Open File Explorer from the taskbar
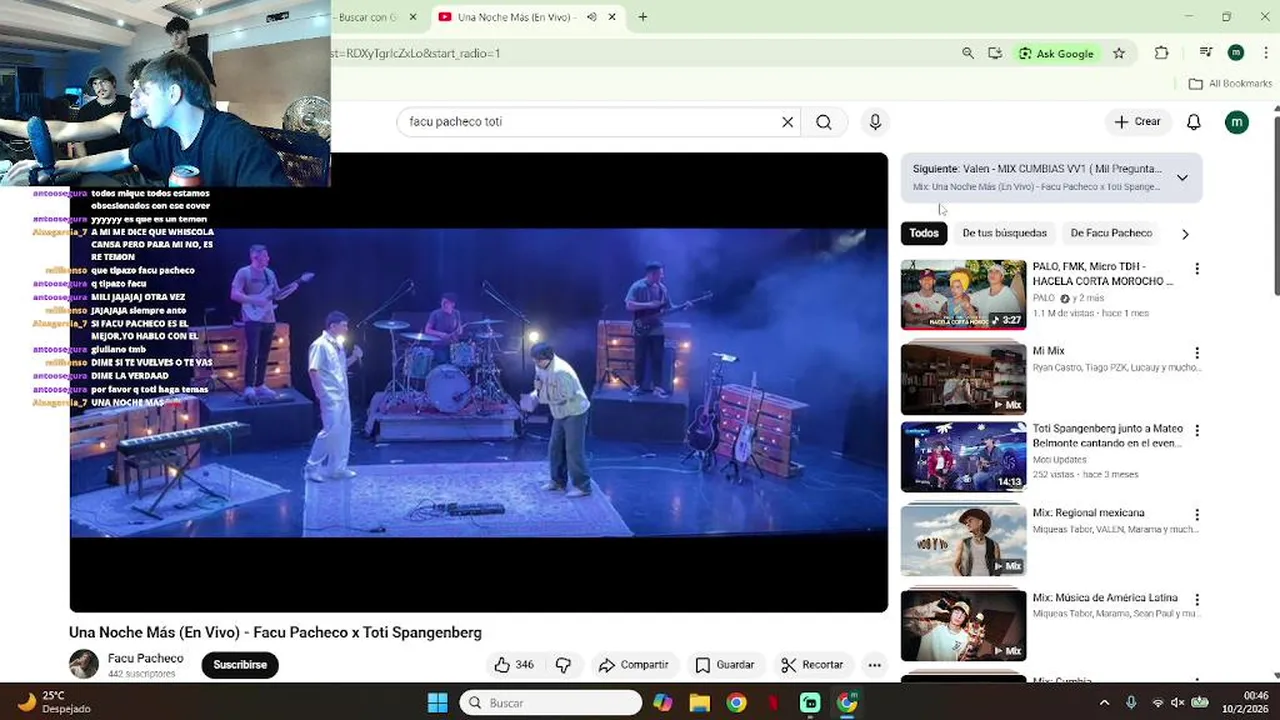 (699, 703)
